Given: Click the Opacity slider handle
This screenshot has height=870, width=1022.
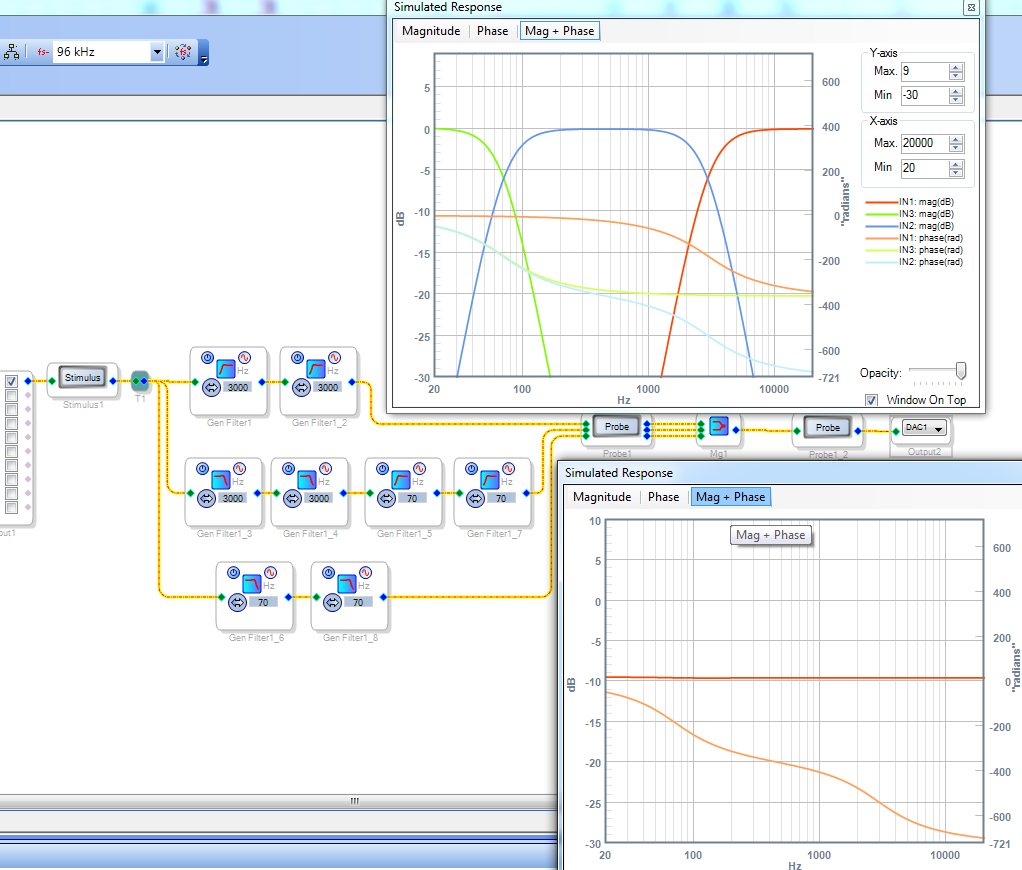Looking at the screenshot, I should click(x=961, y=372).
